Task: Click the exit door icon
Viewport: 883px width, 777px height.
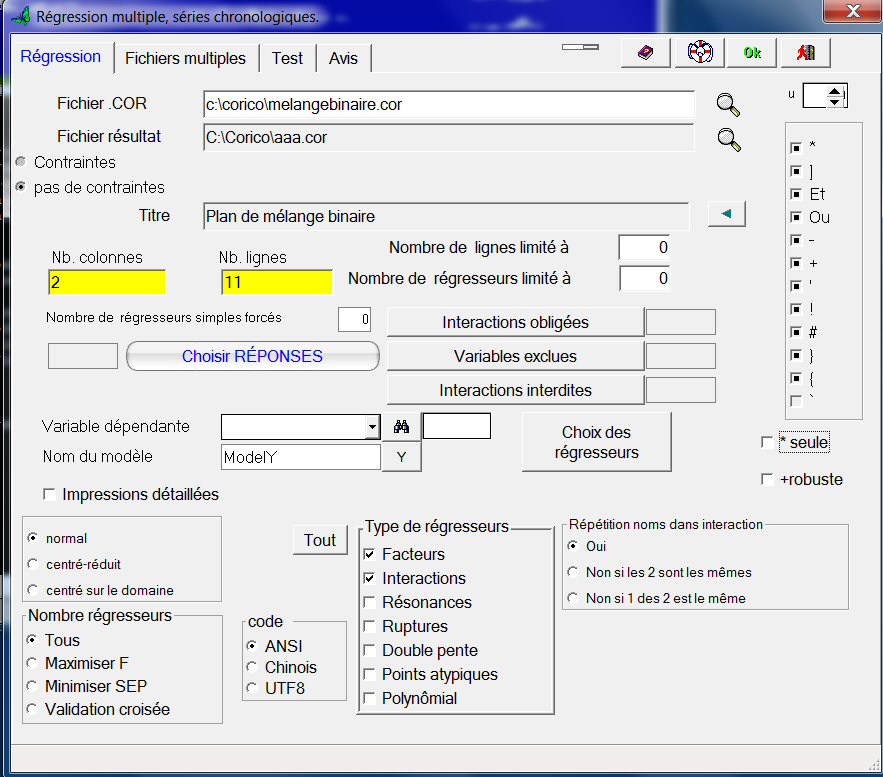Action: (x=806, y=53)
